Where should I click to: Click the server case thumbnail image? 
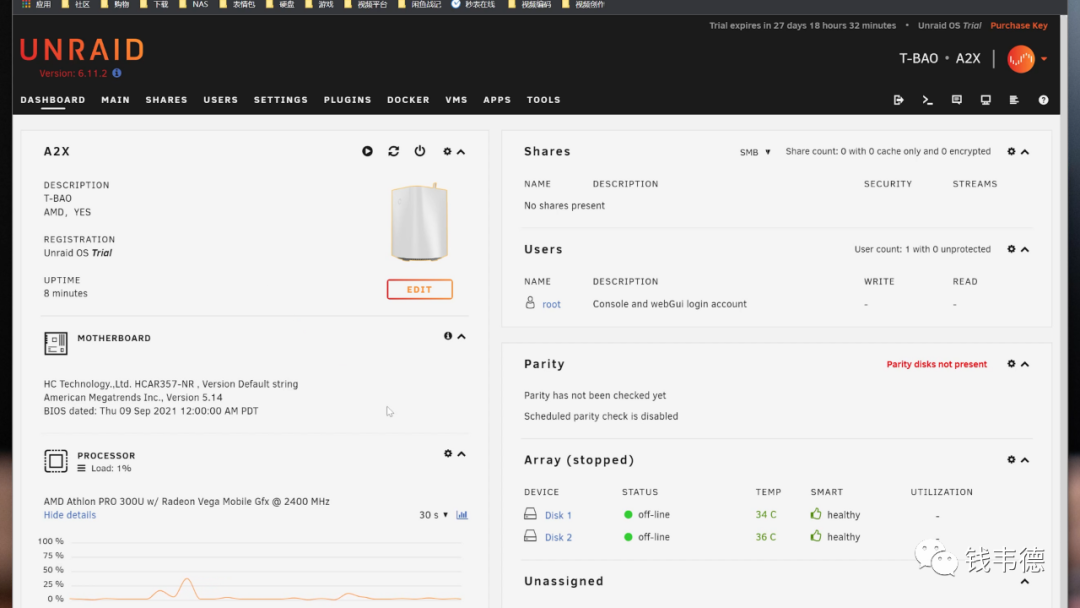point(419,222)
